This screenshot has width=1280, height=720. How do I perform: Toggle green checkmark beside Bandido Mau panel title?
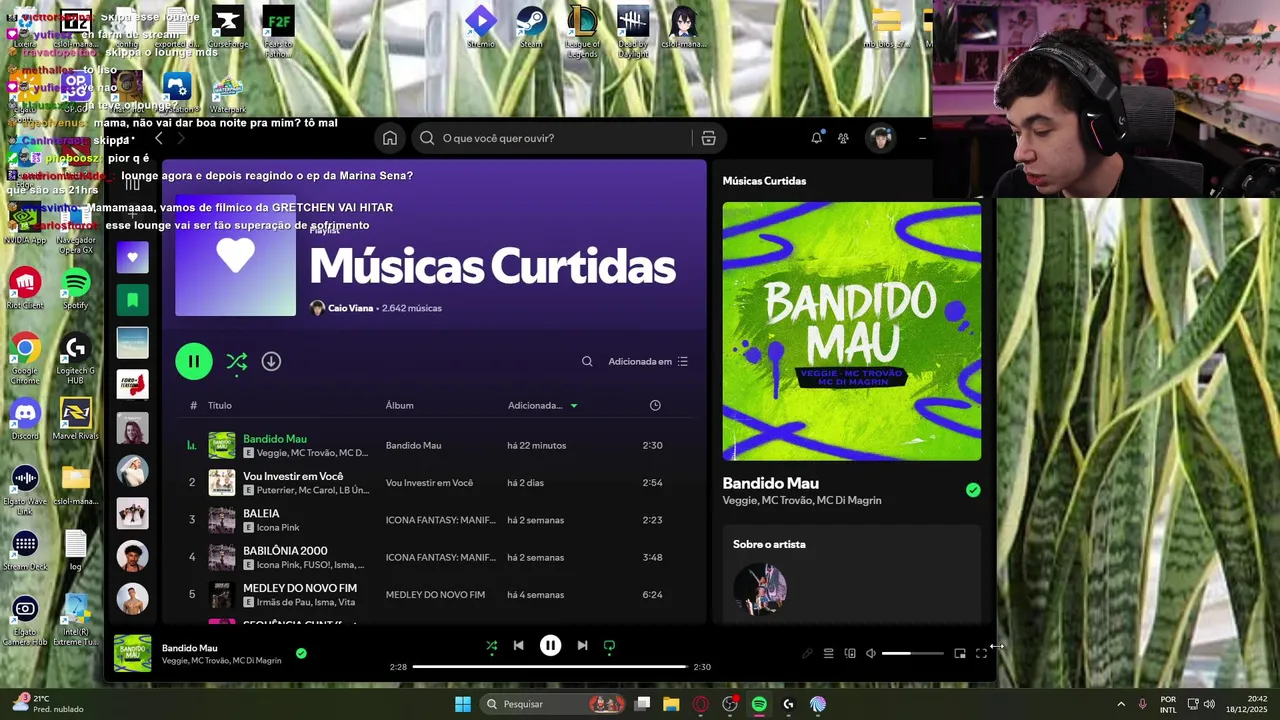coord(973,490)
